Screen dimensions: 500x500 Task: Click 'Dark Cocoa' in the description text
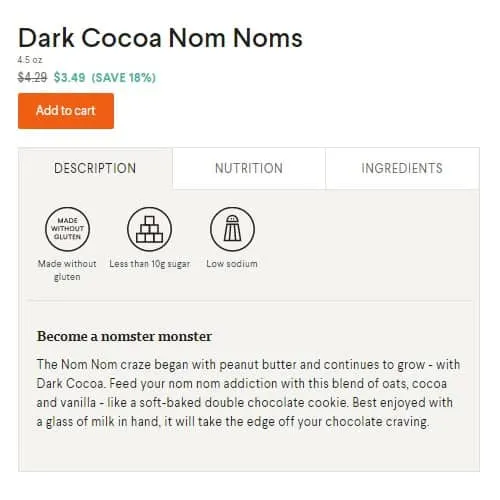69,383
